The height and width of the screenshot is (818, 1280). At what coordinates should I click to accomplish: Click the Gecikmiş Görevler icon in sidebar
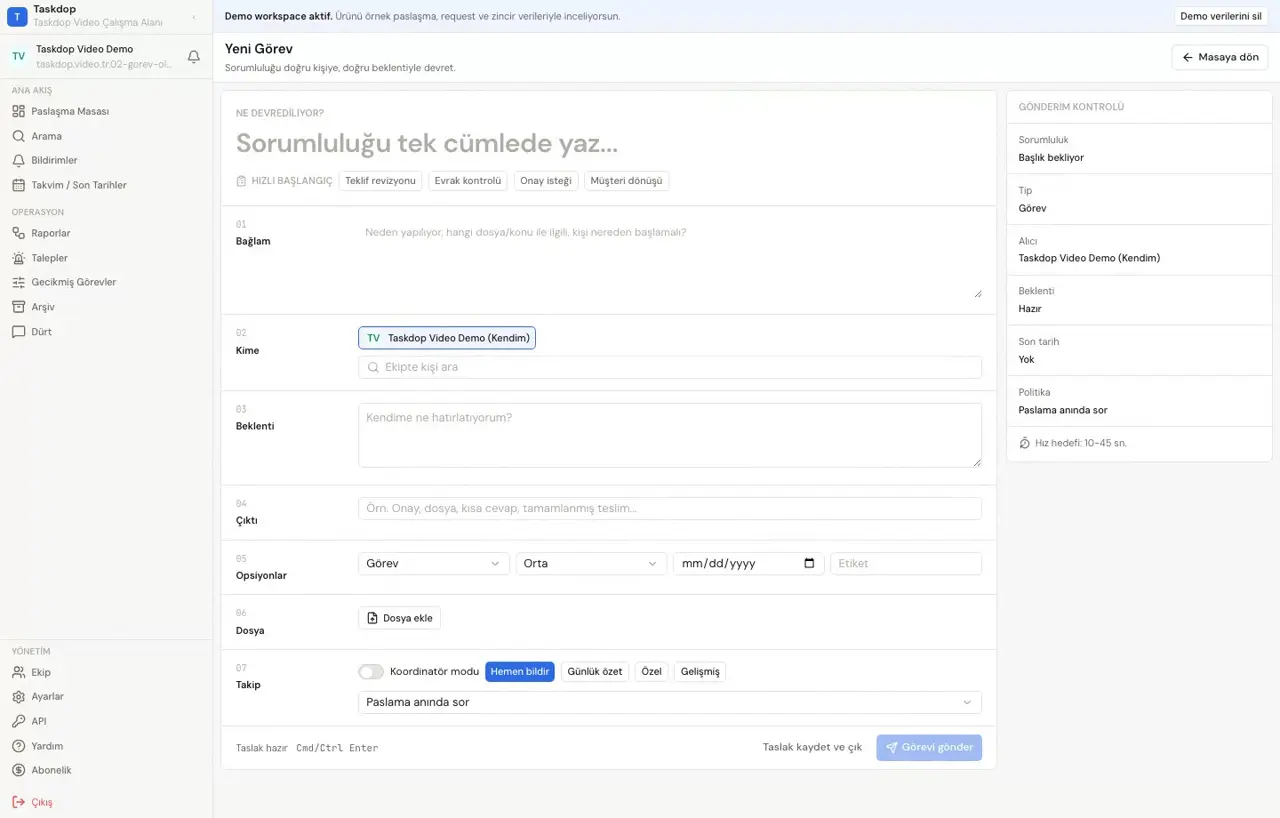tap(19, 282)
